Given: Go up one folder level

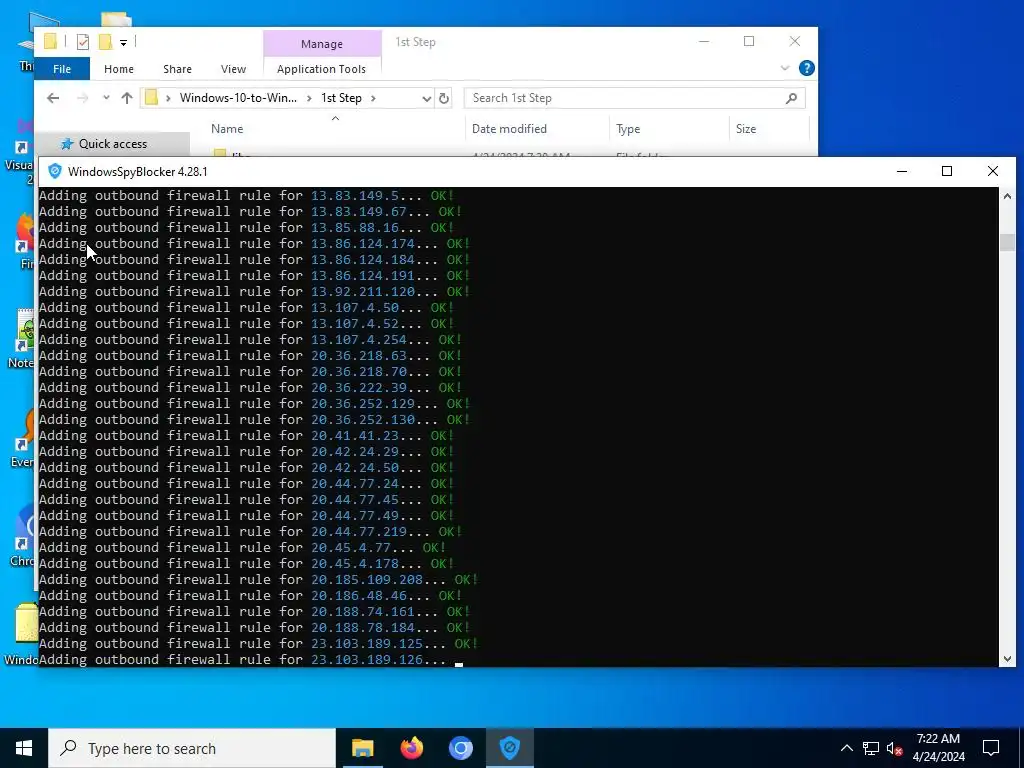Looking at the screenshot, I should (x=127, y=98).
